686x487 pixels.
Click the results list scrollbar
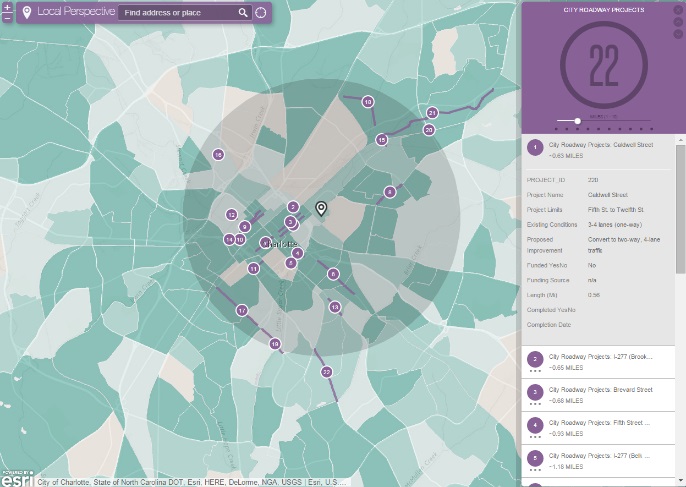coord(680,210)
